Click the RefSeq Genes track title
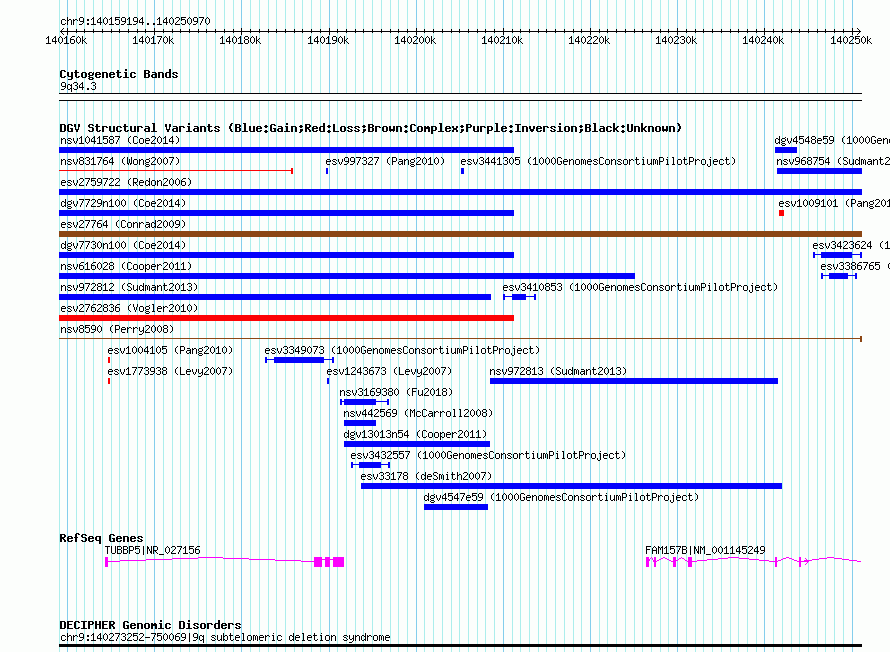 pos(101,538)
